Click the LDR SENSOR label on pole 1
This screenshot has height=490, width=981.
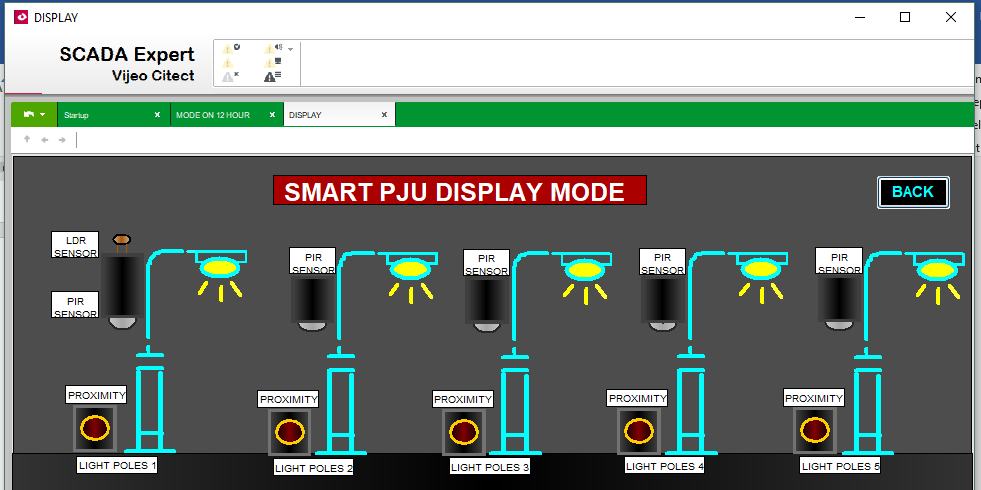click(75, 245)
